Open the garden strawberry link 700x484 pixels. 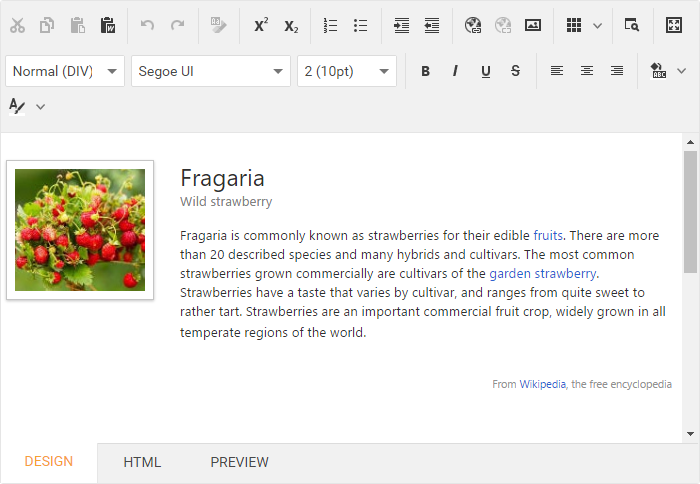click(542, 273)
